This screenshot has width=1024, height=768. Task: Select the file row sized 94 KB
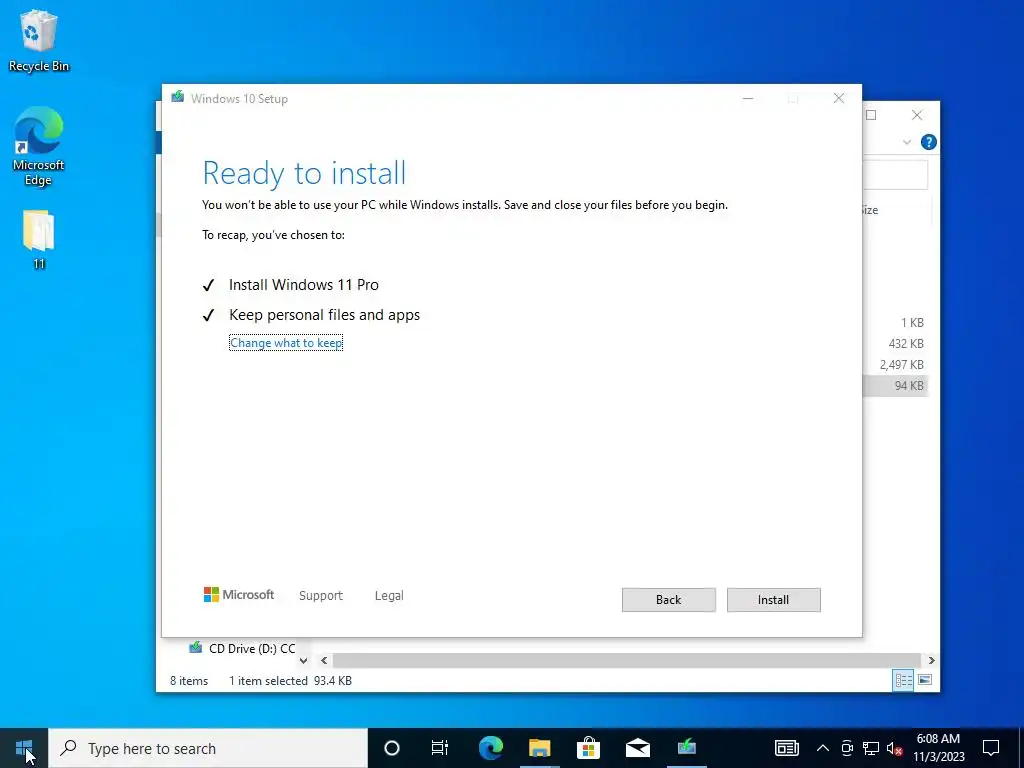point(895,385)
